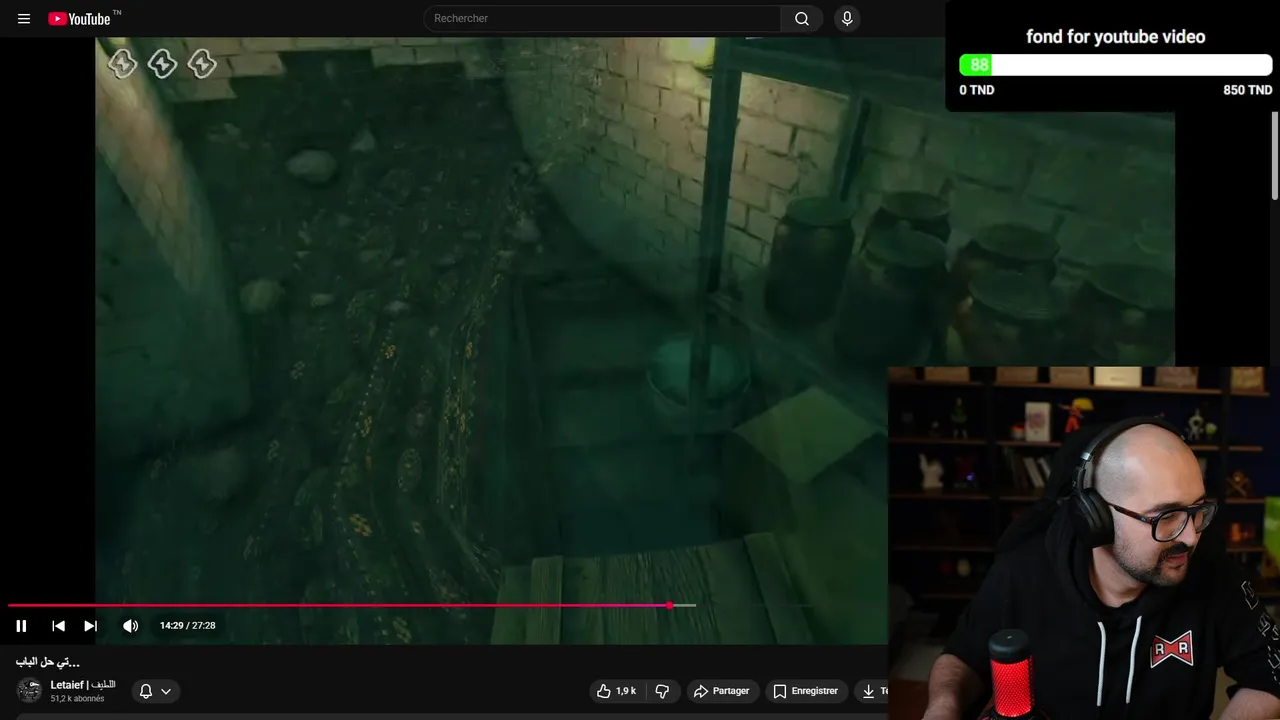Skip to the next video
1280x720 pixels.
[90, 626]
